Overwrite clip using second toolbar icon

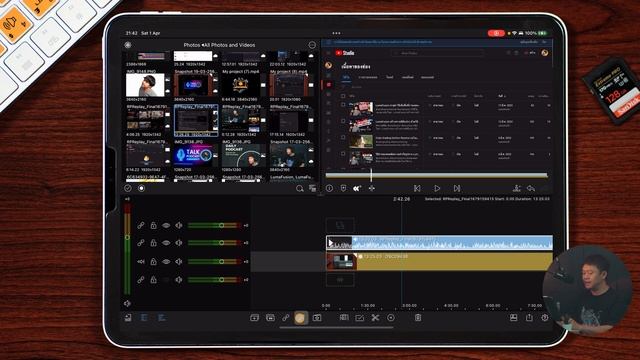point(270,318)
